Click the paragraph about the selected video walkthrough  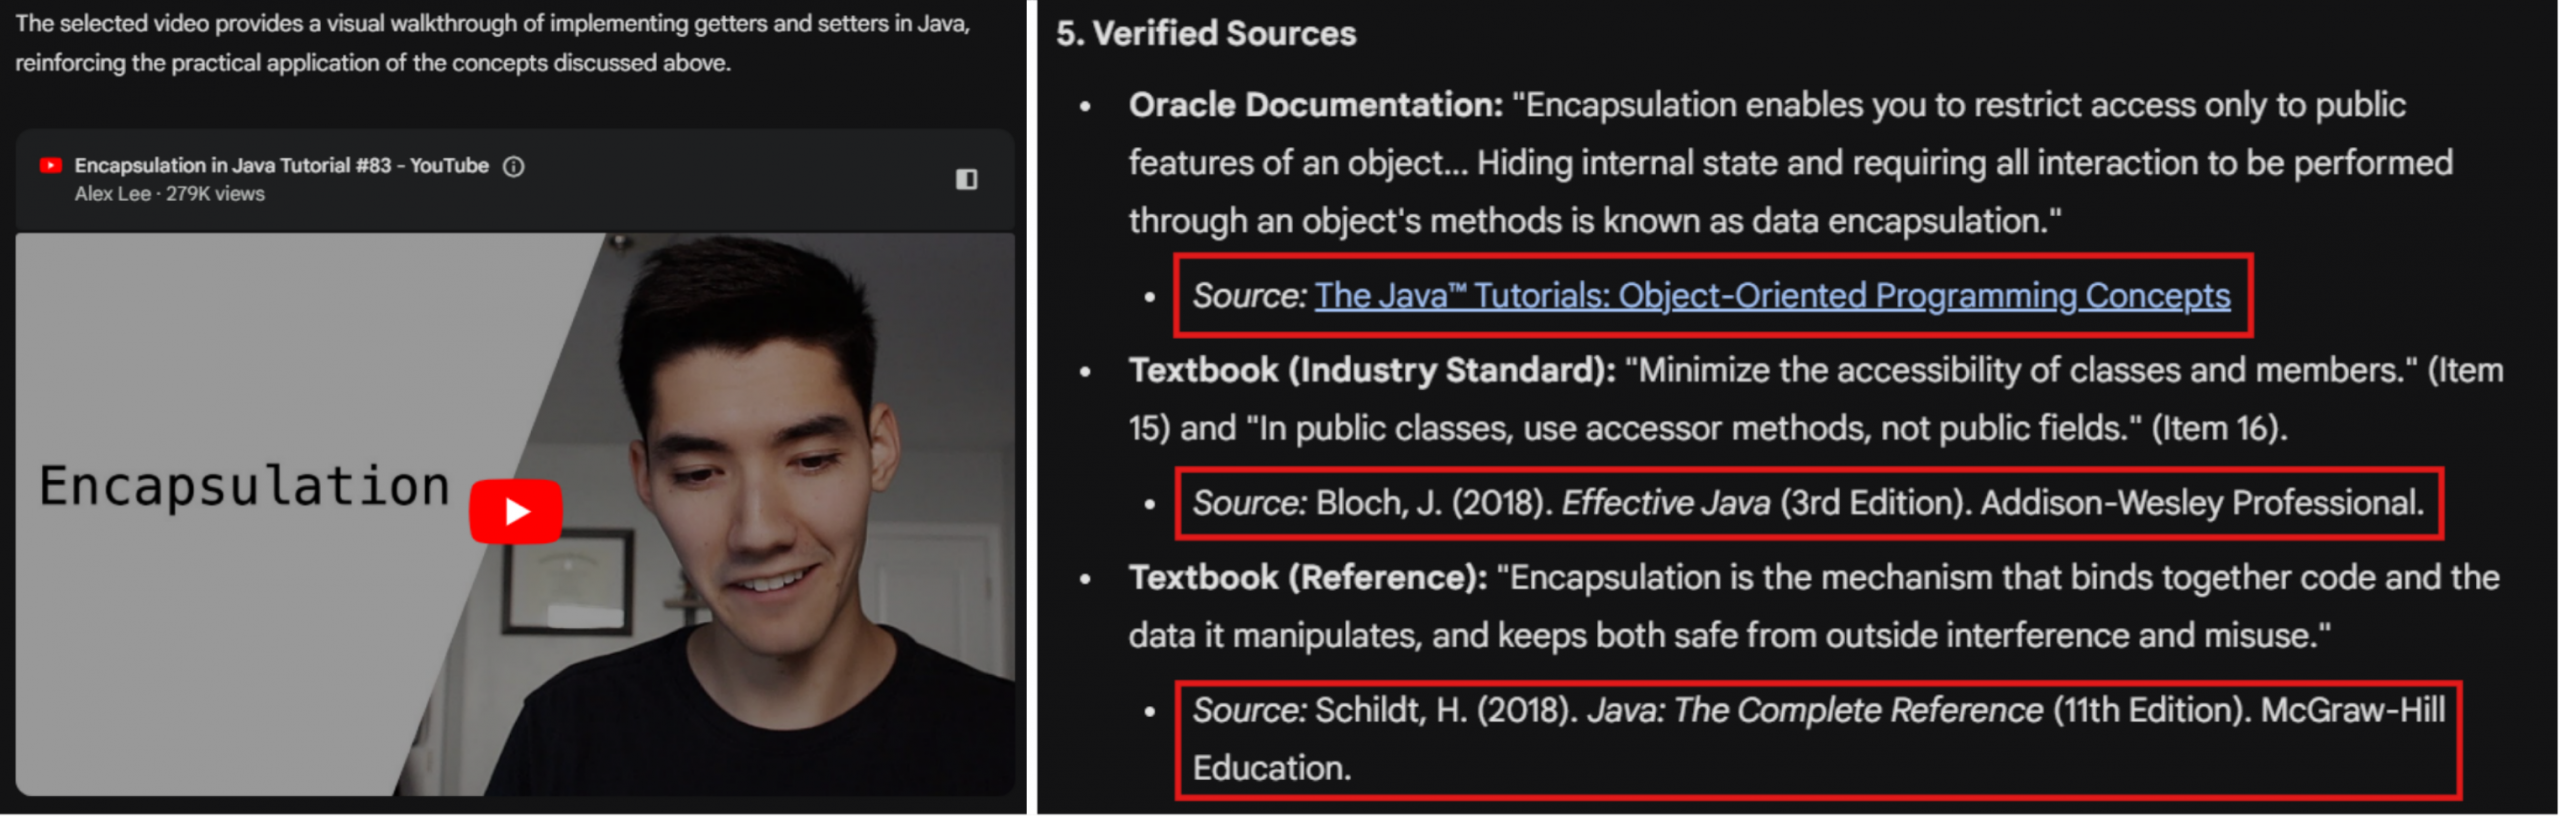coord(492,43)
